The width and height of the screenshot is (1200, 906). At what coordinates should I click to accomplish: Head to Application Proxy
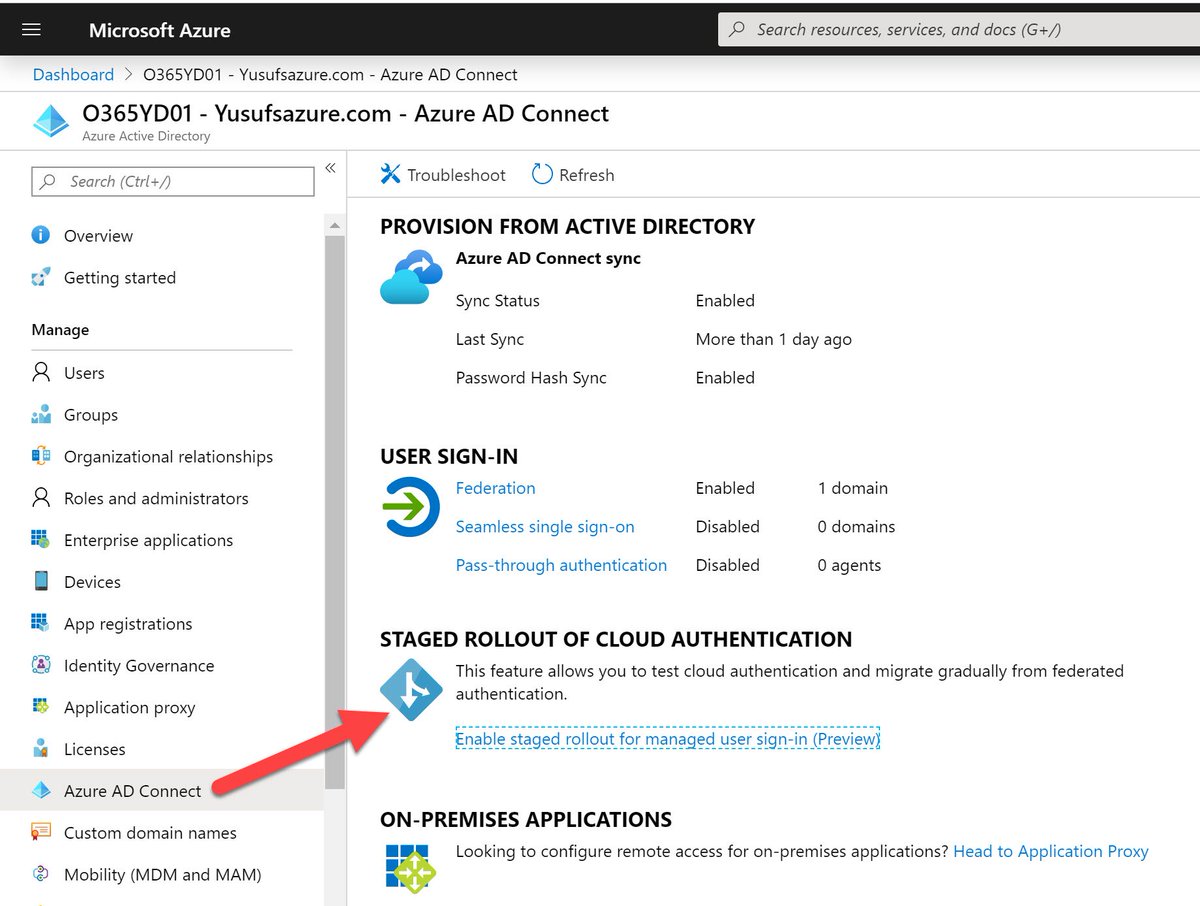click(x=1050, y=851)
